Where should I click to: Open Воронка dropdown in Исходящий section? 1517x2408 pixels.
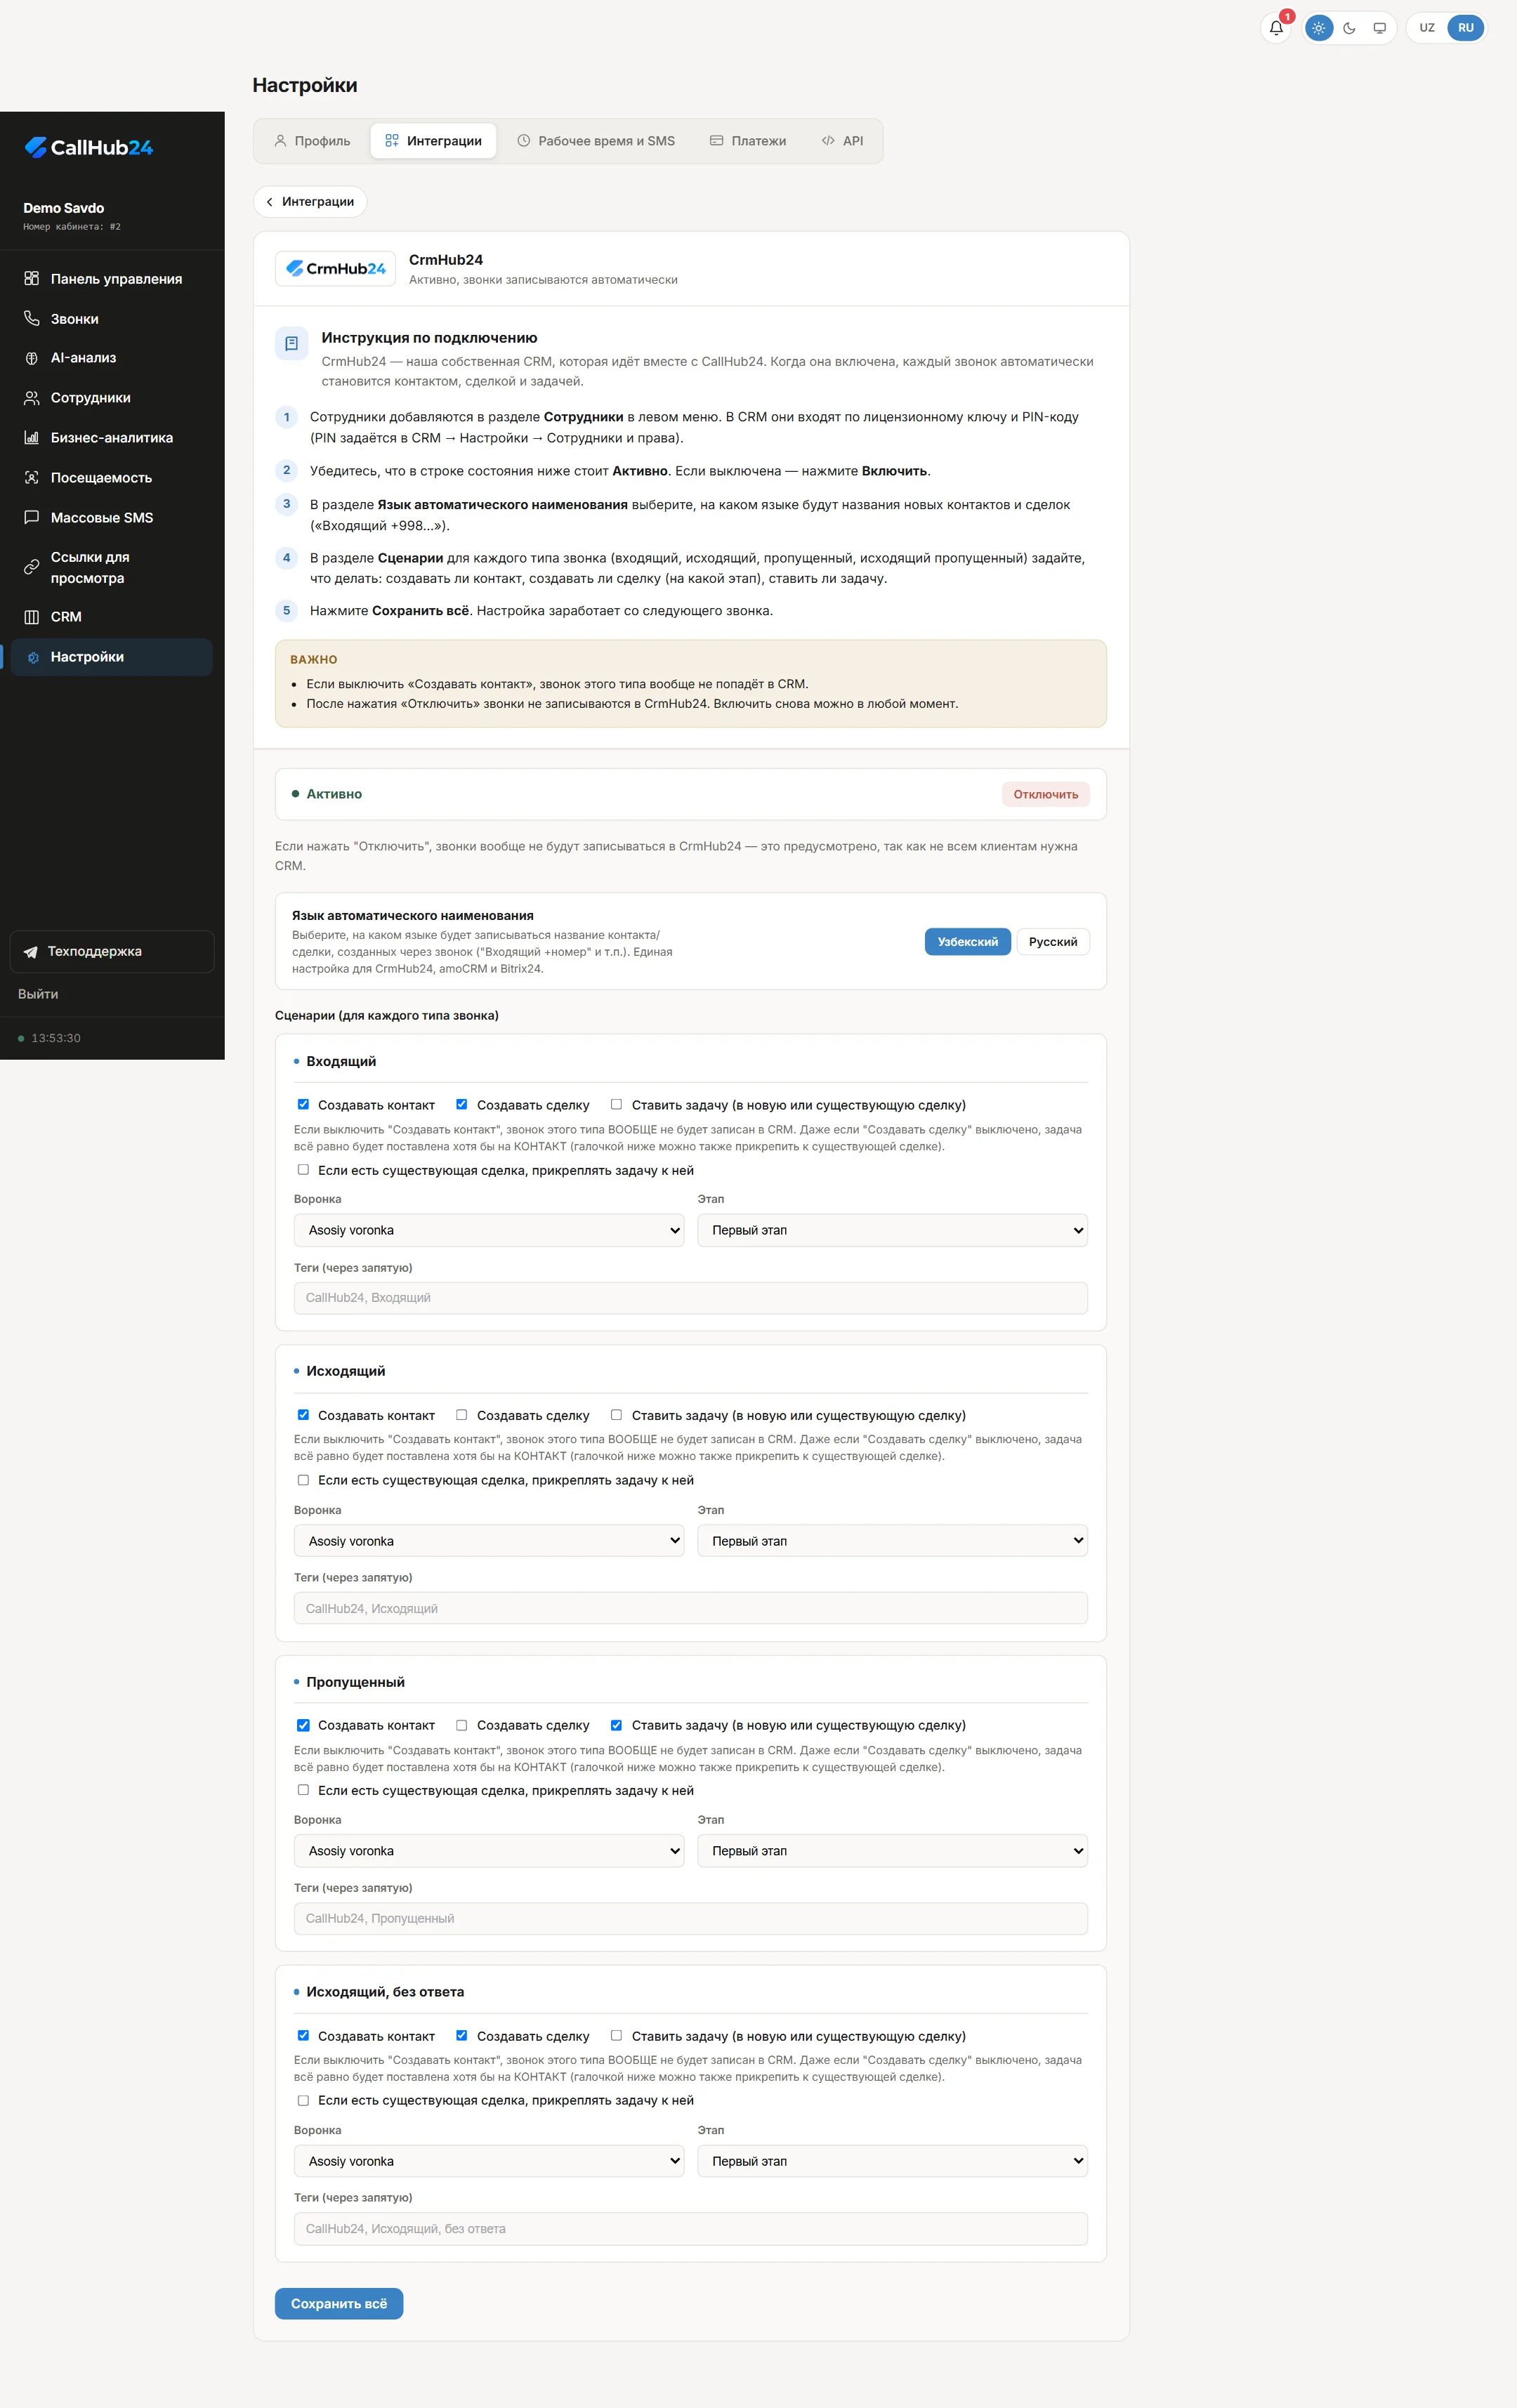coord(489,1541)
